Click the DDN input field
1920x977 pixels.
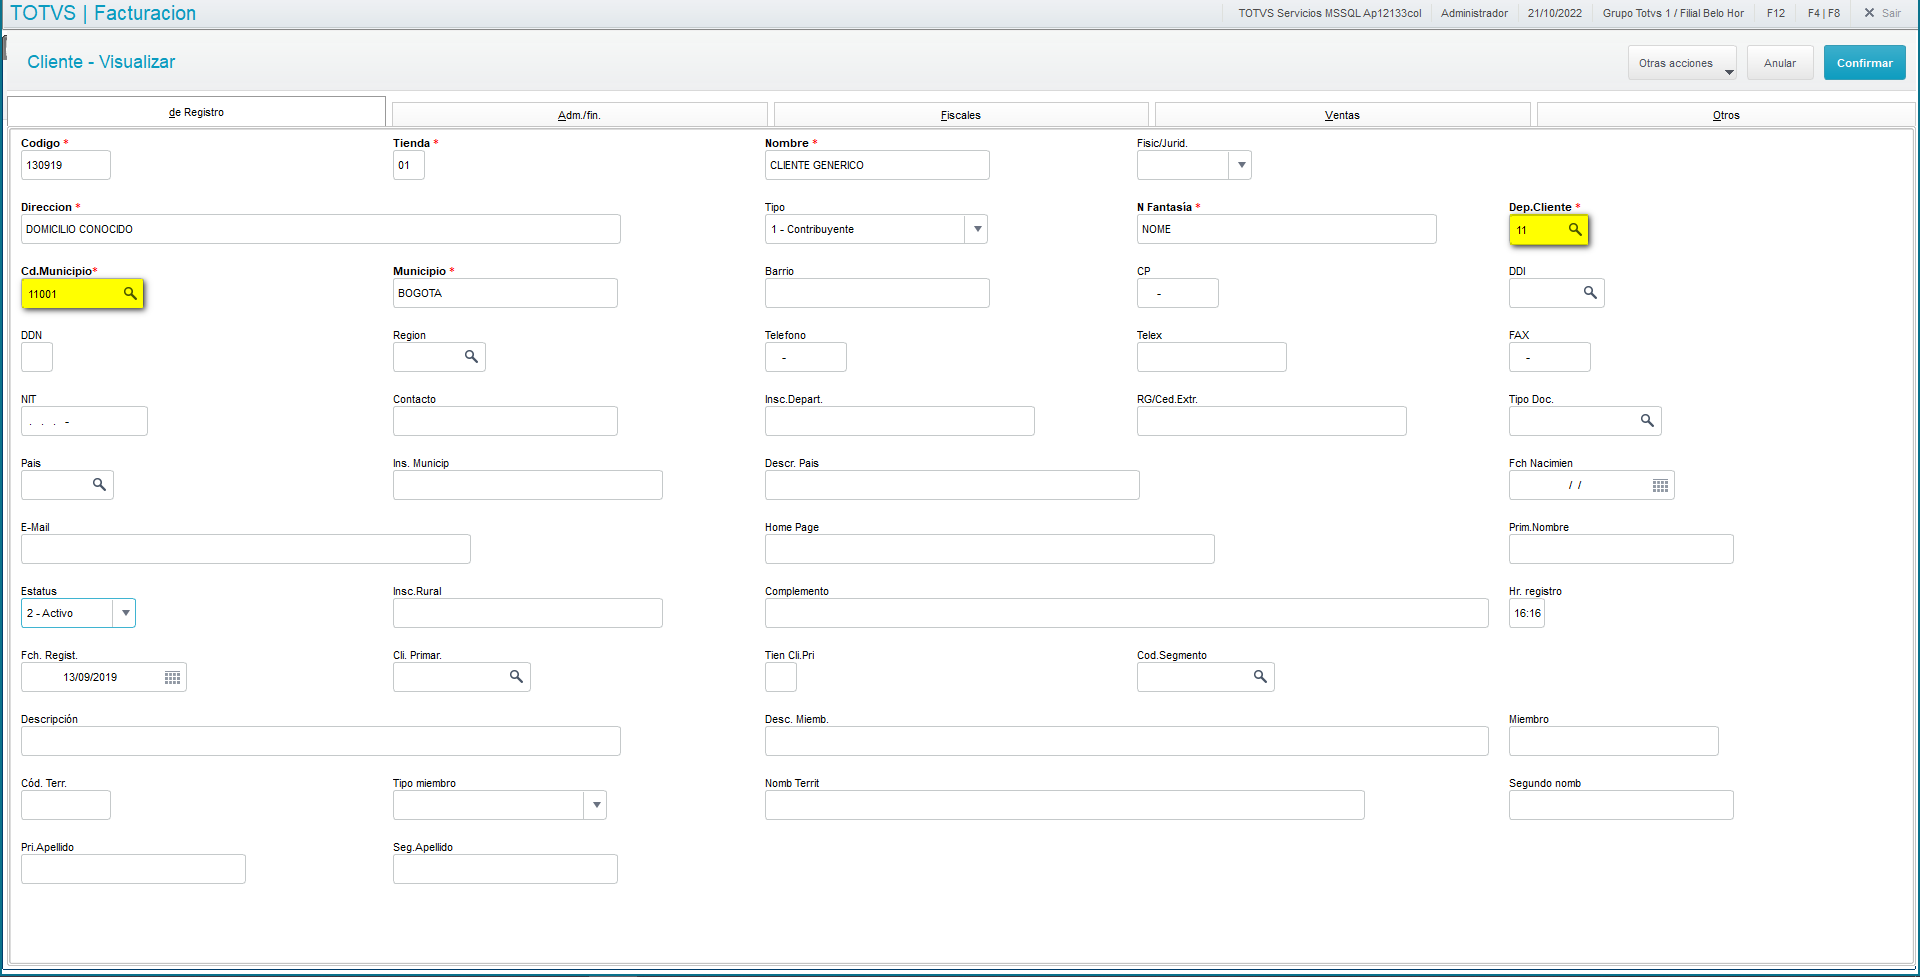(x=37, y=357)
